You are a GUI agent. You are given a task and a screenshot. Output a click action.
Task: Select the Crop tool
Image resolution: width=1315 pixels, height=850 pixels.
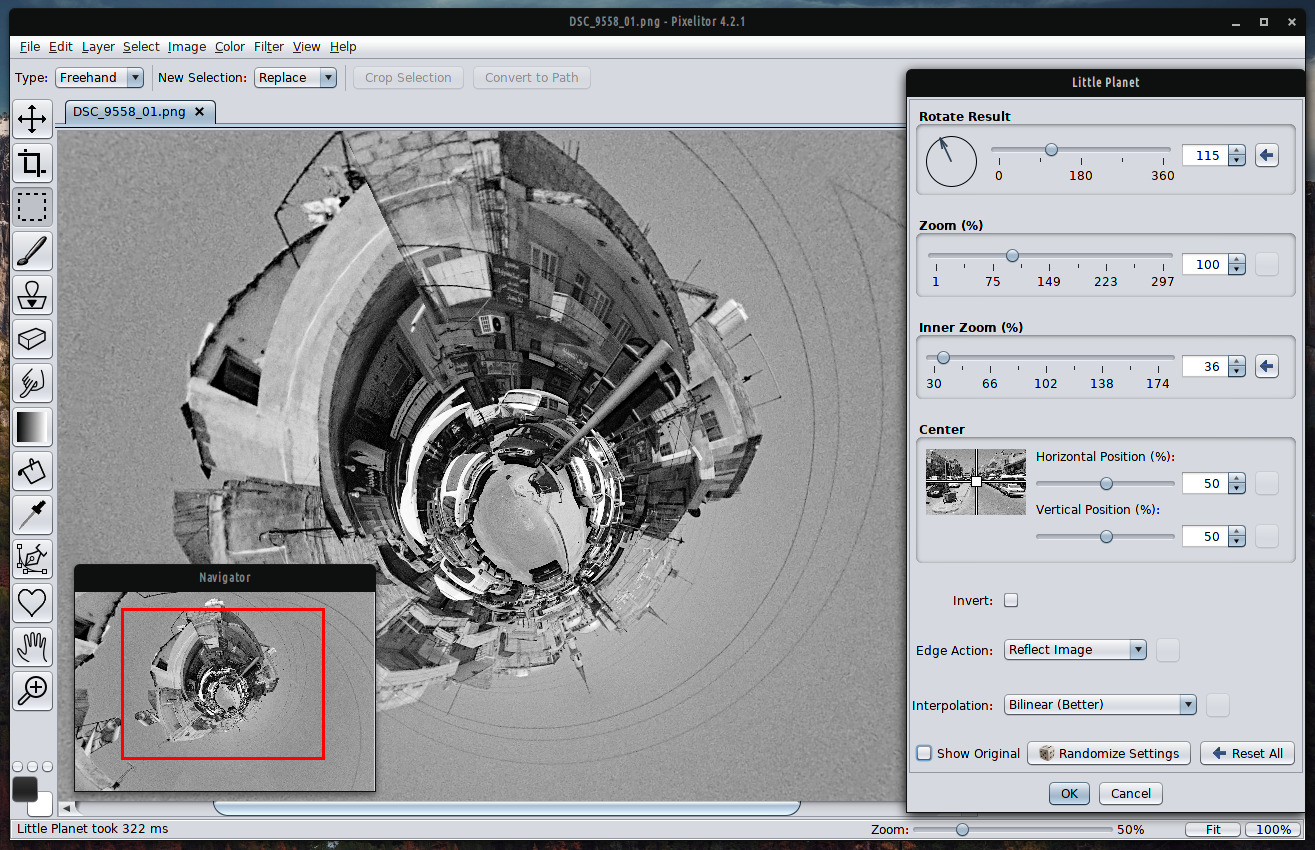pyautogui.click(x=33, y=163)
